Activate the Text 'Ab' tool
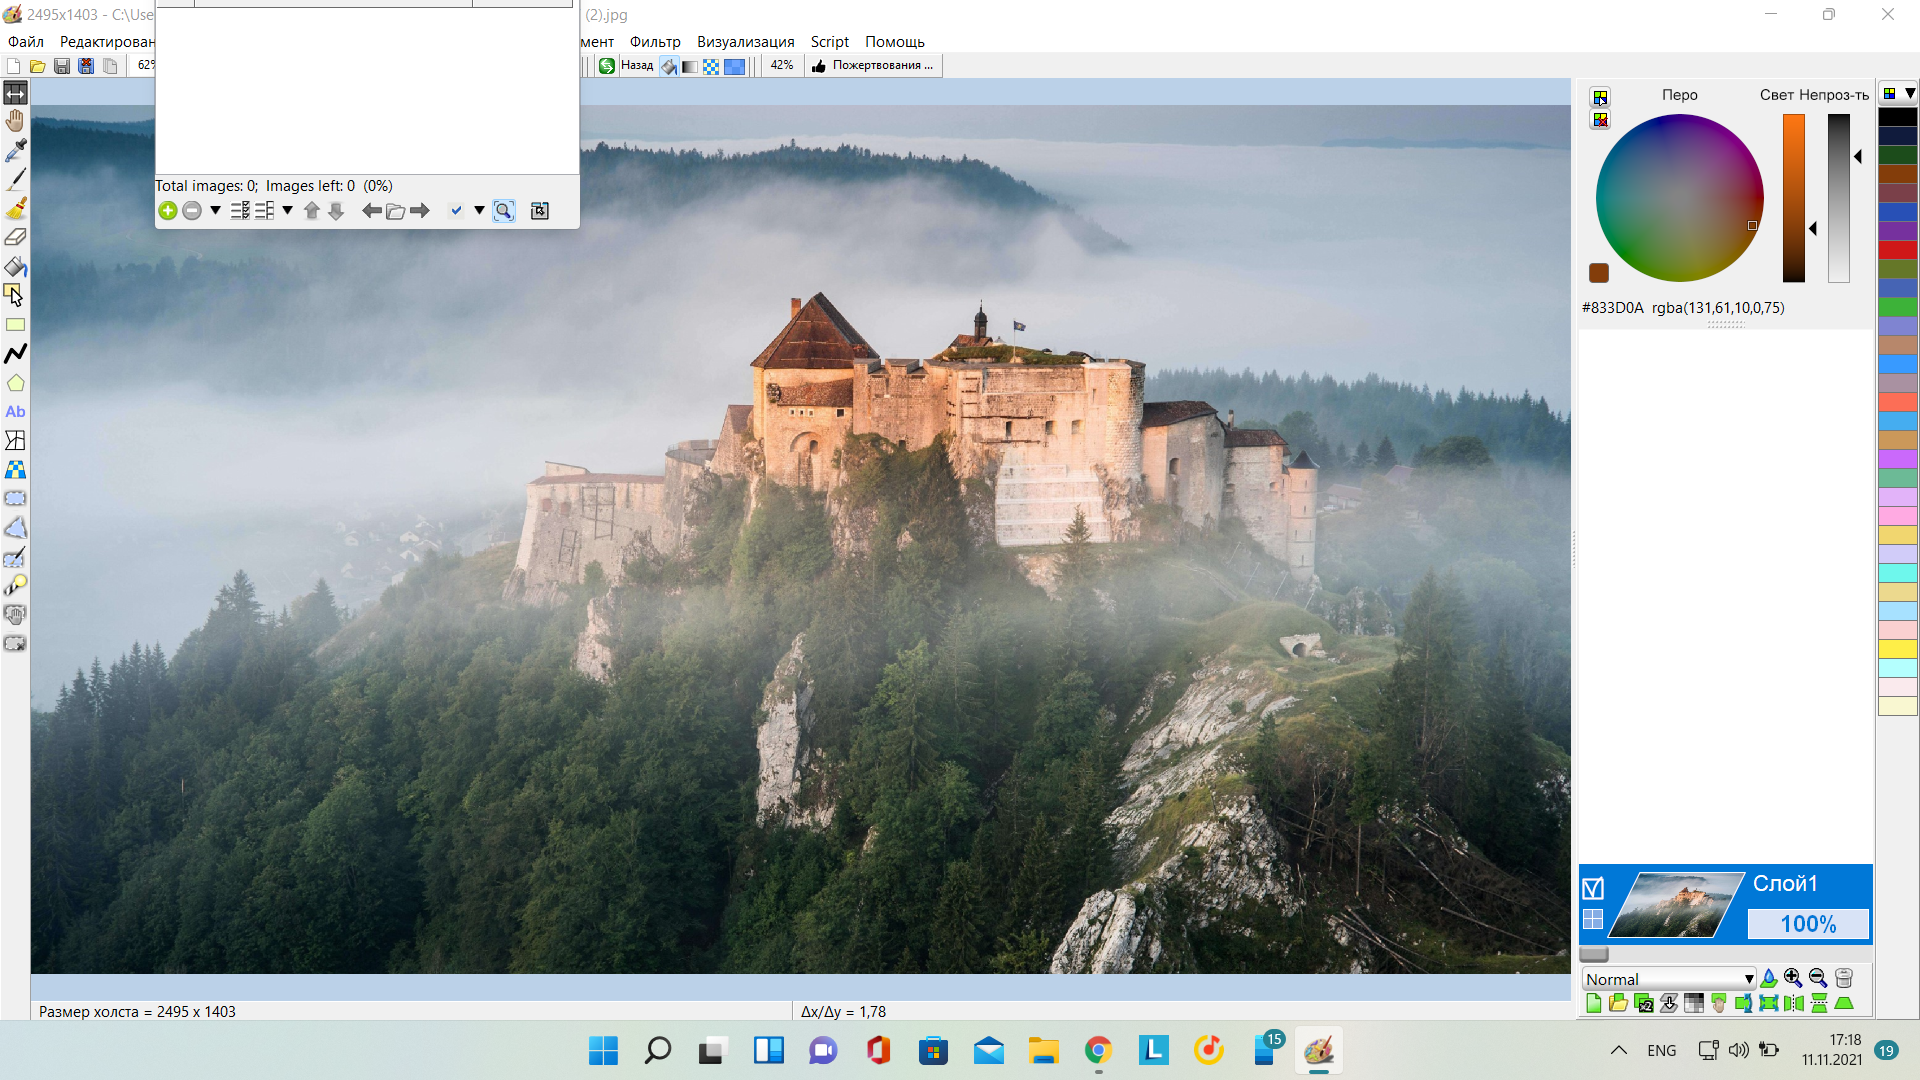 coord(15,412)
